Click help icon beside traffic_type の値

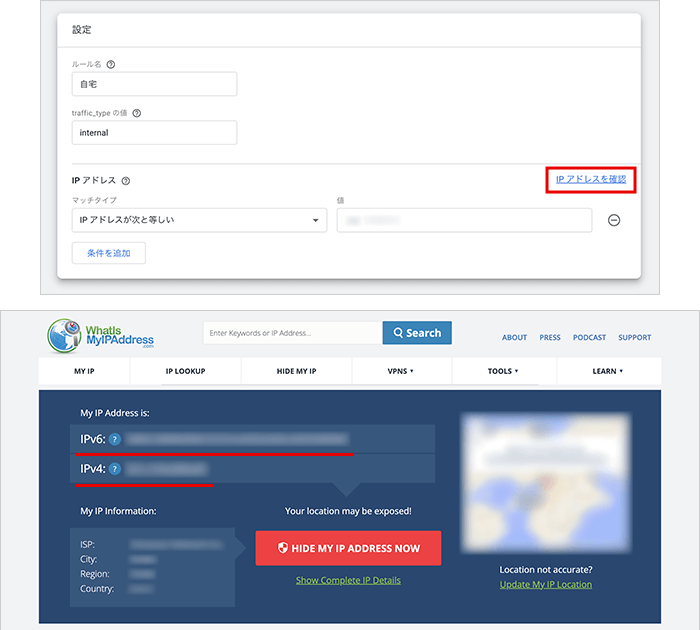pyautogui.click(x=137, y=113)
